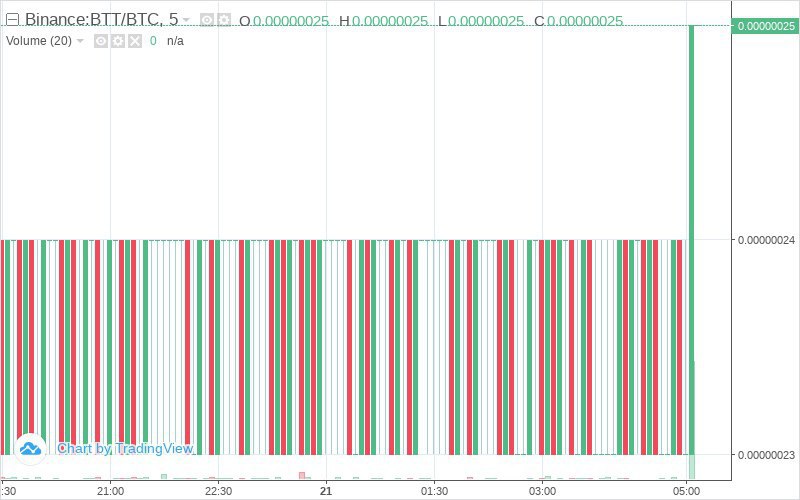The height and width of the screenshot is (500, 800).
Task: Click the 05:00 time axis label
Action: 686,491
